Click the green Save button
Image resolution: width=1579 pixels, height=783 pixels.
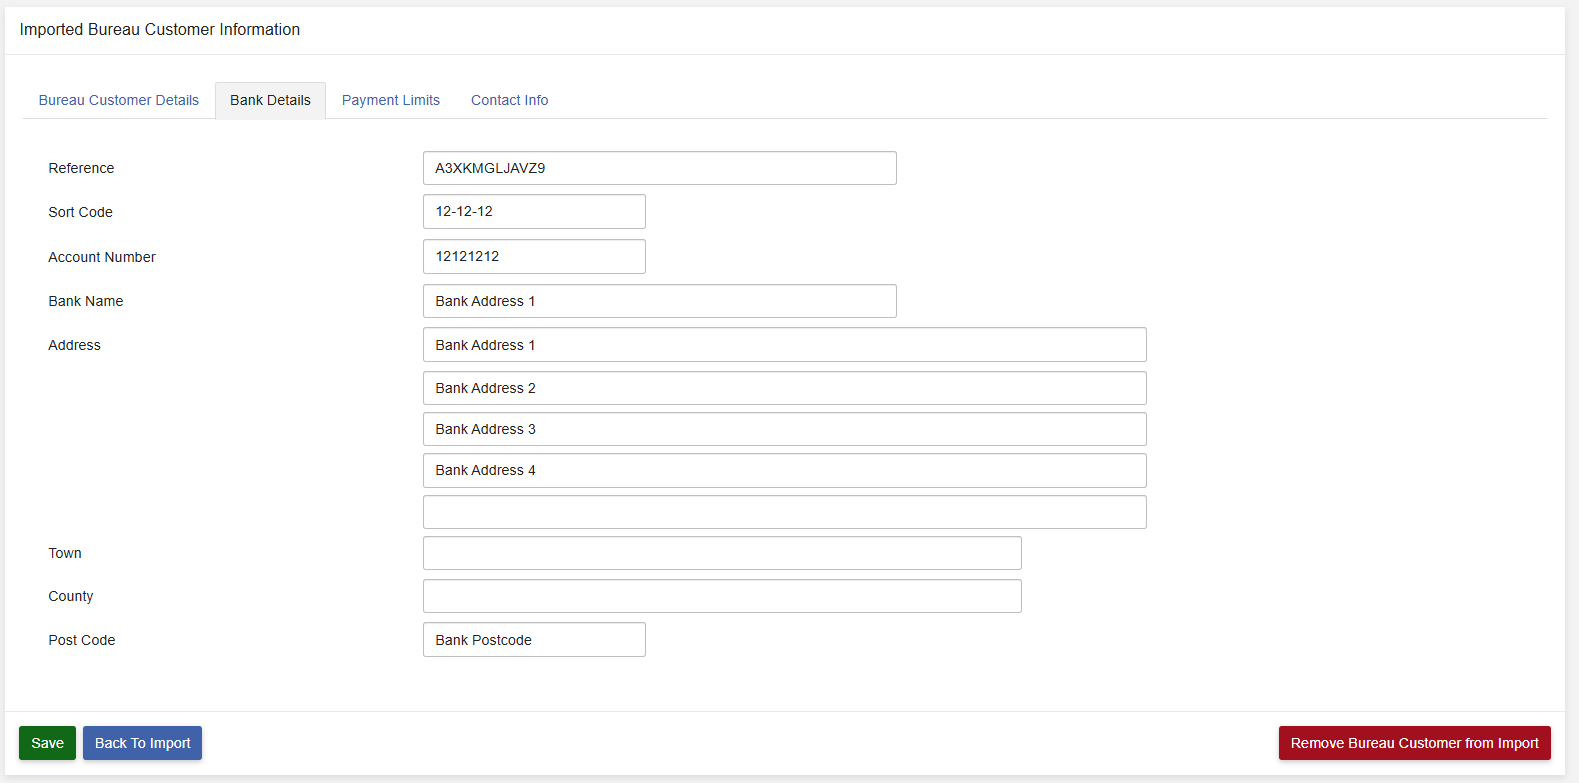[x=47, y=743]
